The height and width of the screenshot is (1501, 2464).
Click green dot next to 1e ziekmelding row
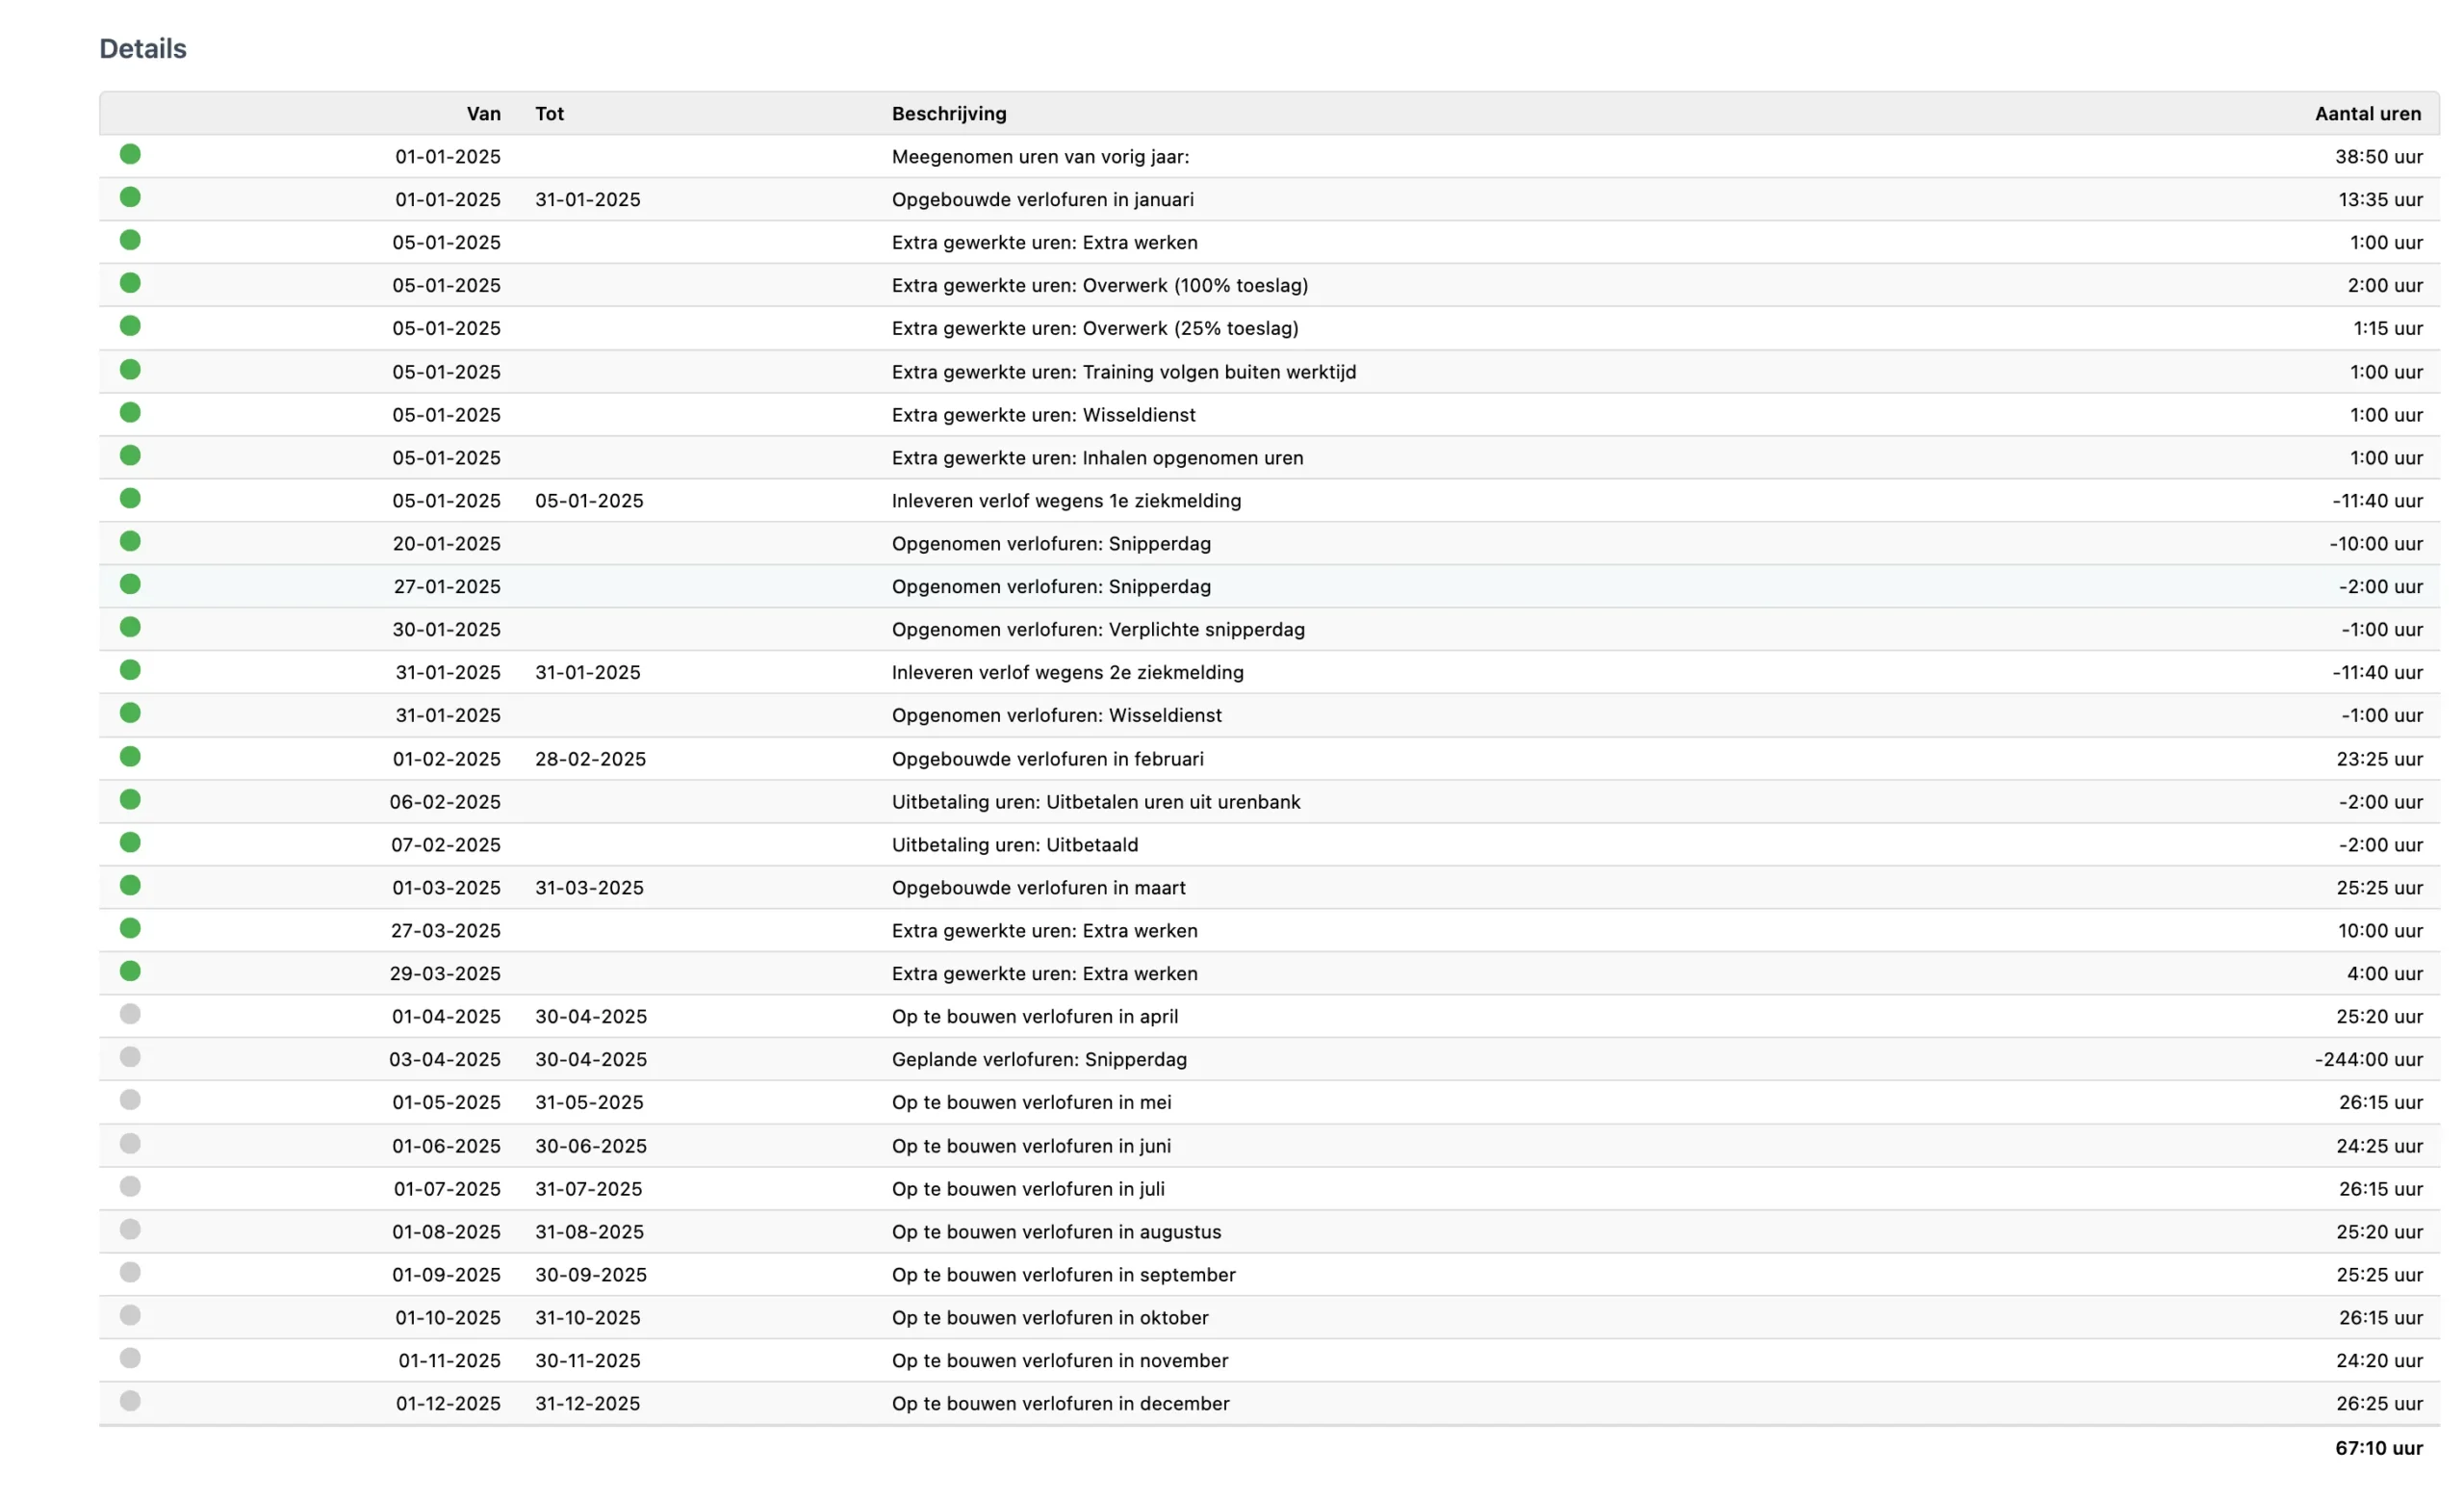tap(130, 498)
